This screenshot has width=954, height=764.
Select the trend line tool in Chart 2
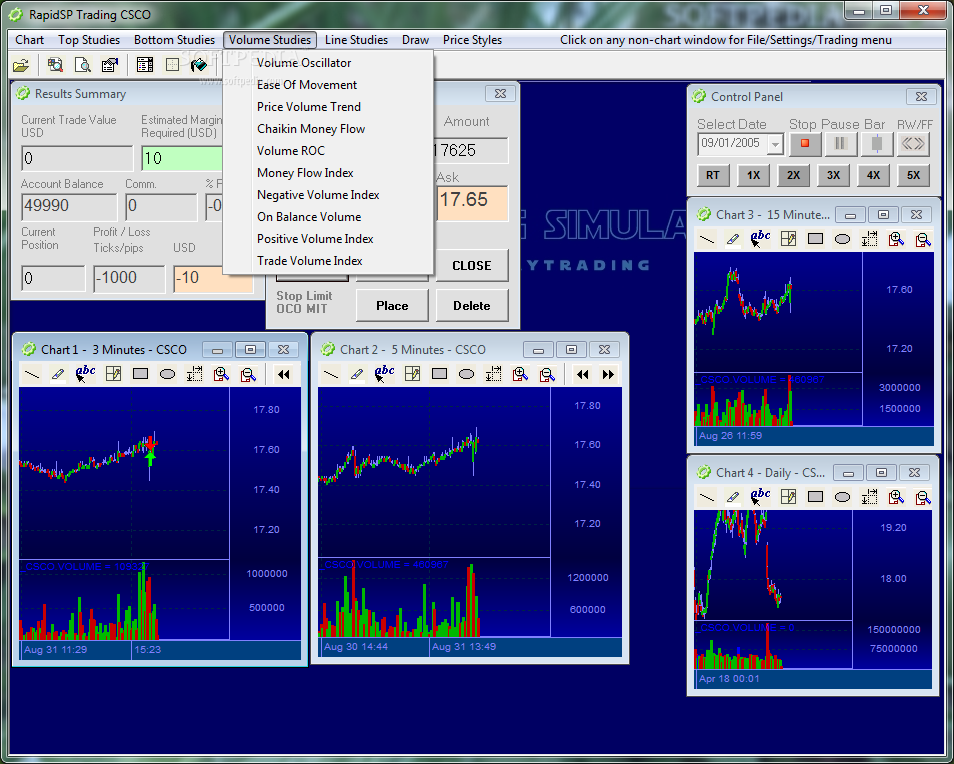330,374
